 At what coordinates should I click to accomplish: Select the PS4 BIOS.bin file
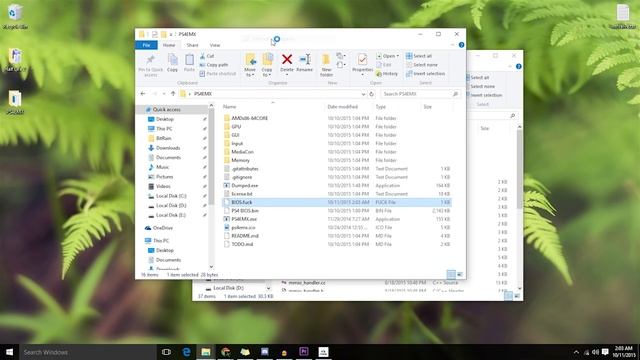(245, 211)
